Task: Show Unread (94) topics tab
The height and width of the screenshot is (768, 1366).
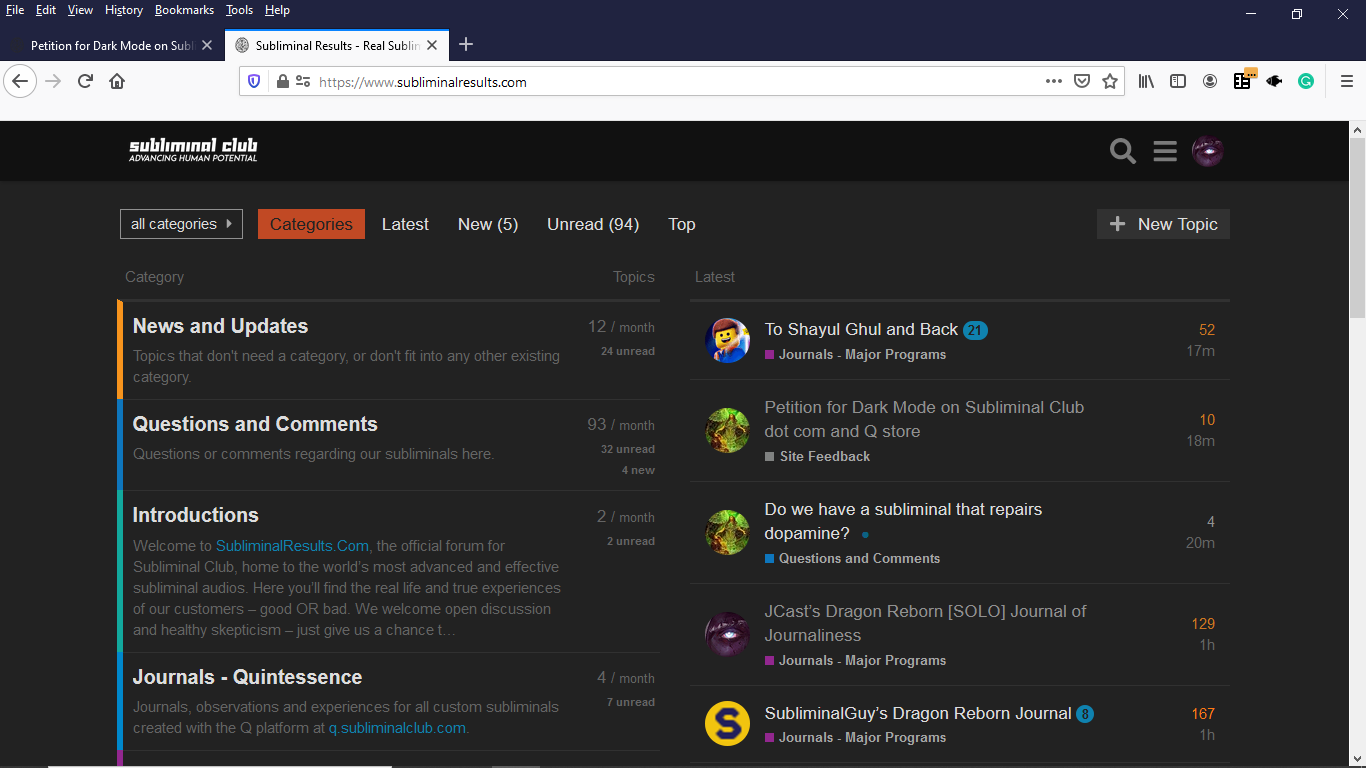Action: (x=593, y=224)
